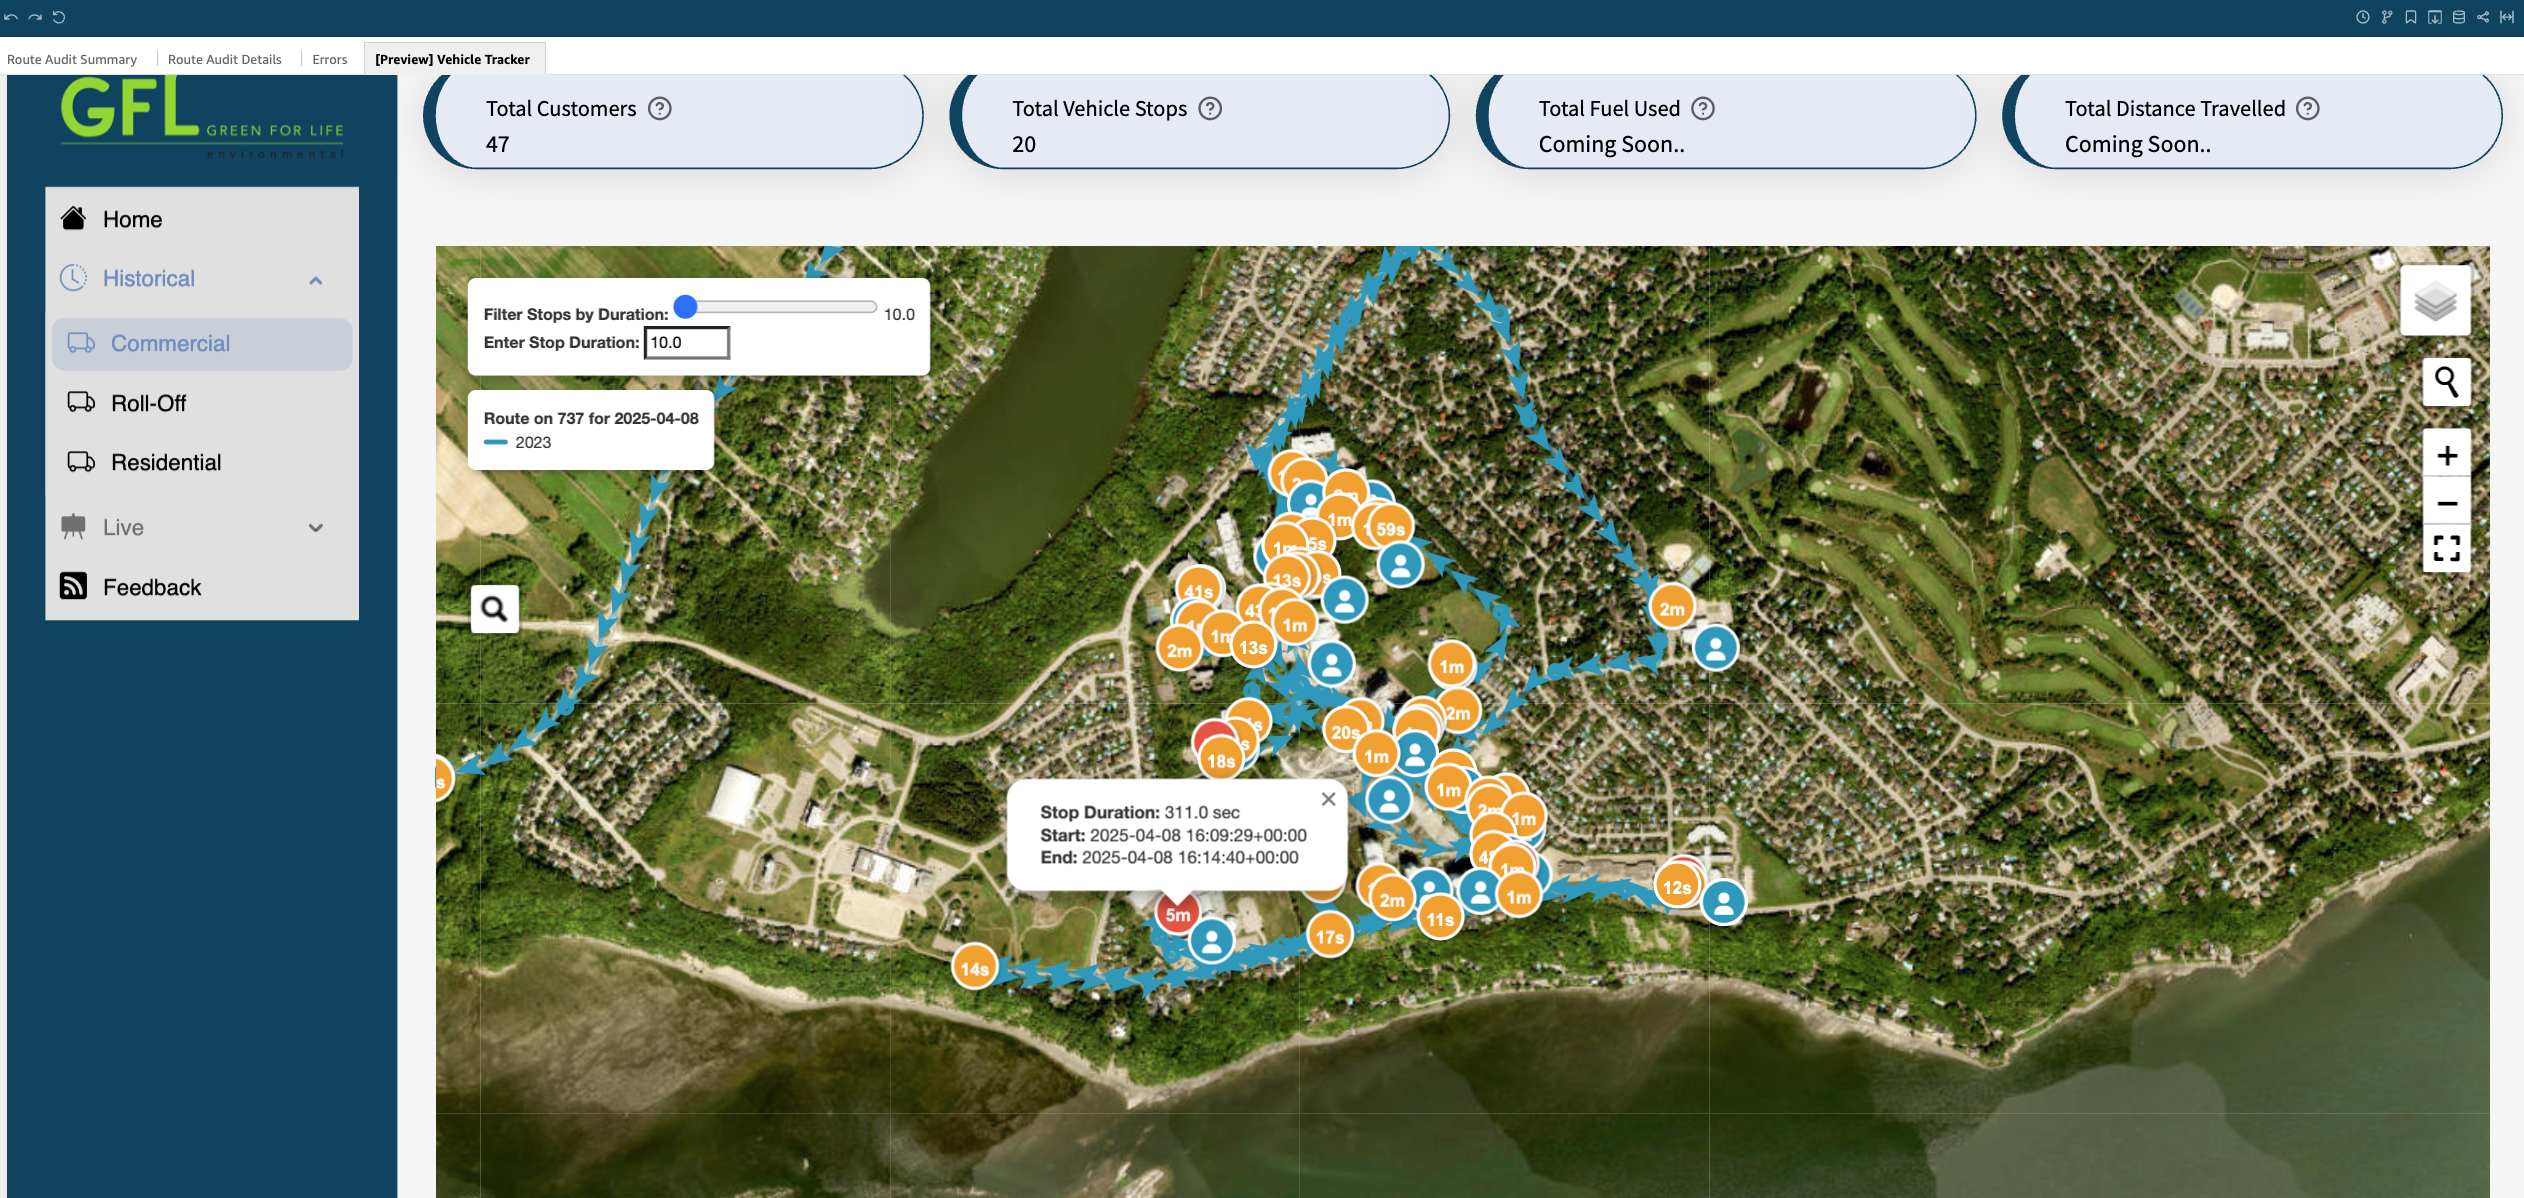Click the search icon on the map's left side
This screenshot has width=2524, height=1198.
(x=494, y=608)
